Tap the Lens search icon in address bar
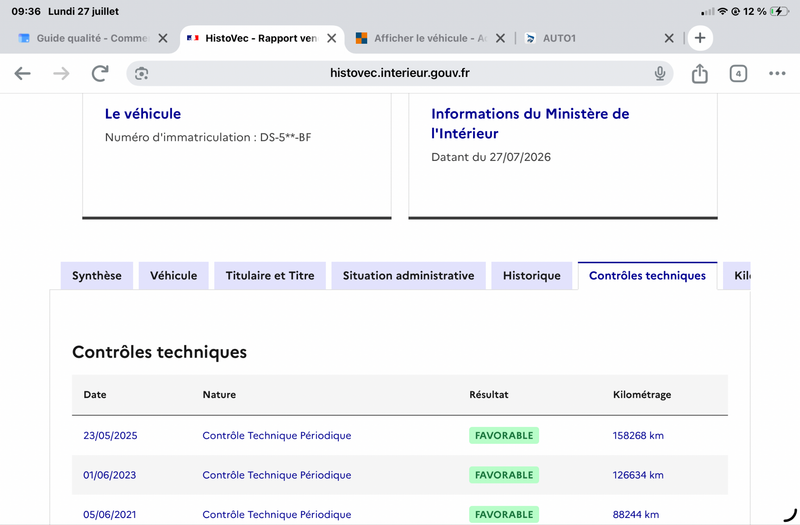The width and height of the screenshot is (800, 525). tap(141, 73)
